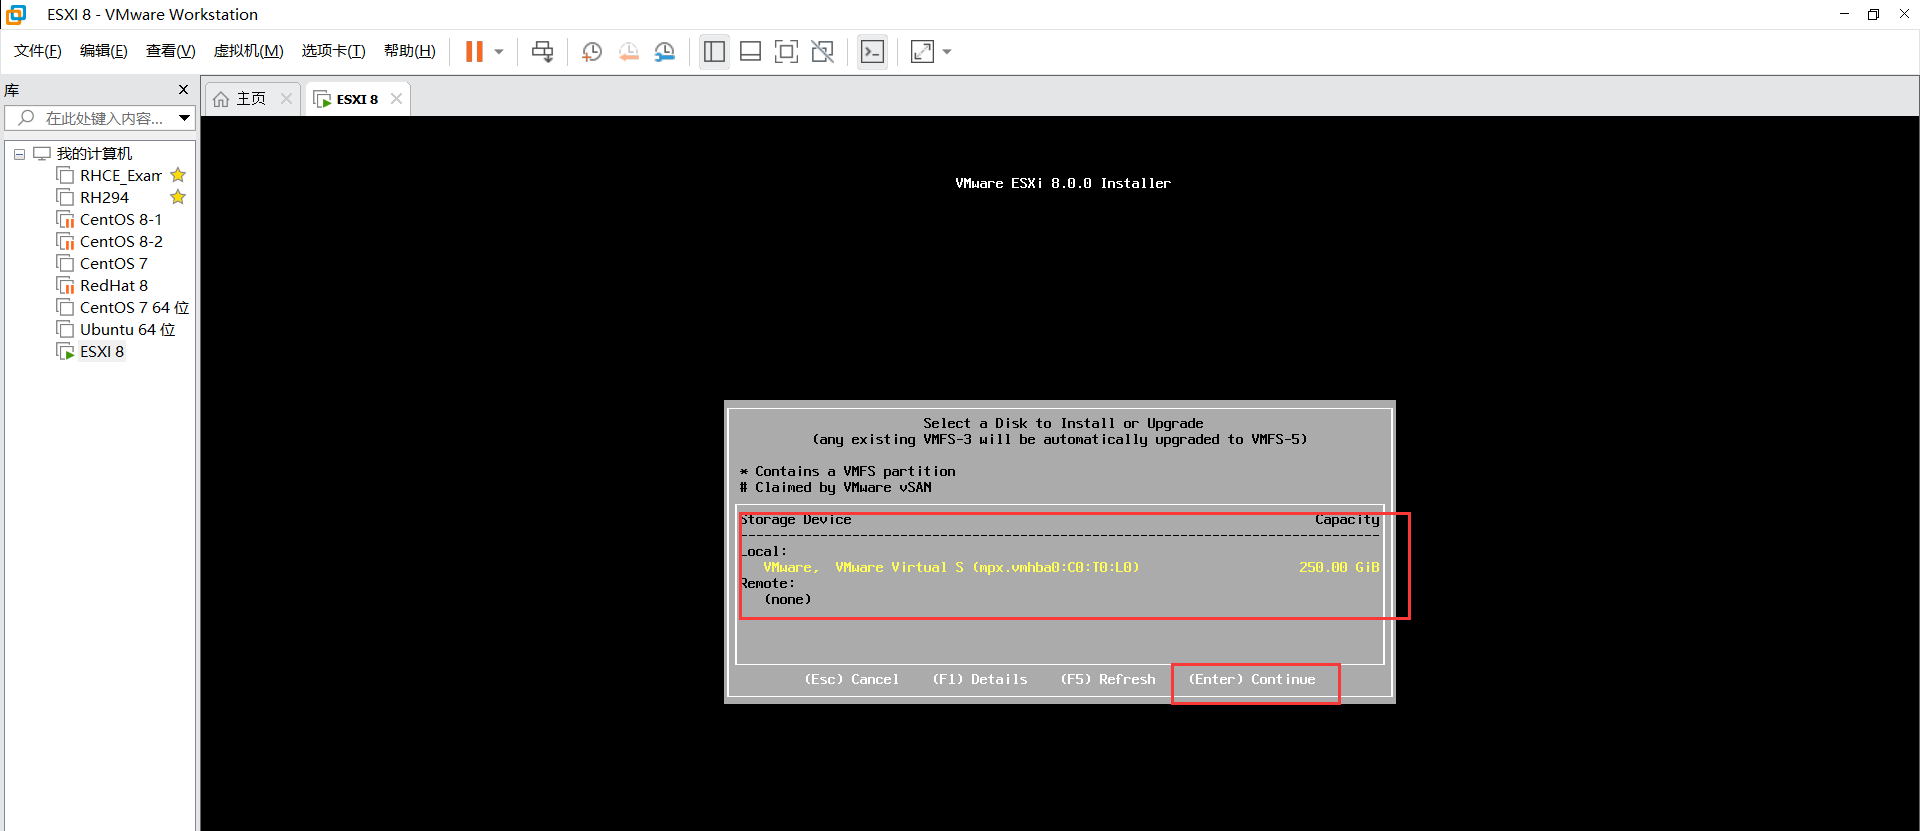Screen dimensions: 1920x831
Task: Revert the virtual machine to its snapshot
Action: 628,51
